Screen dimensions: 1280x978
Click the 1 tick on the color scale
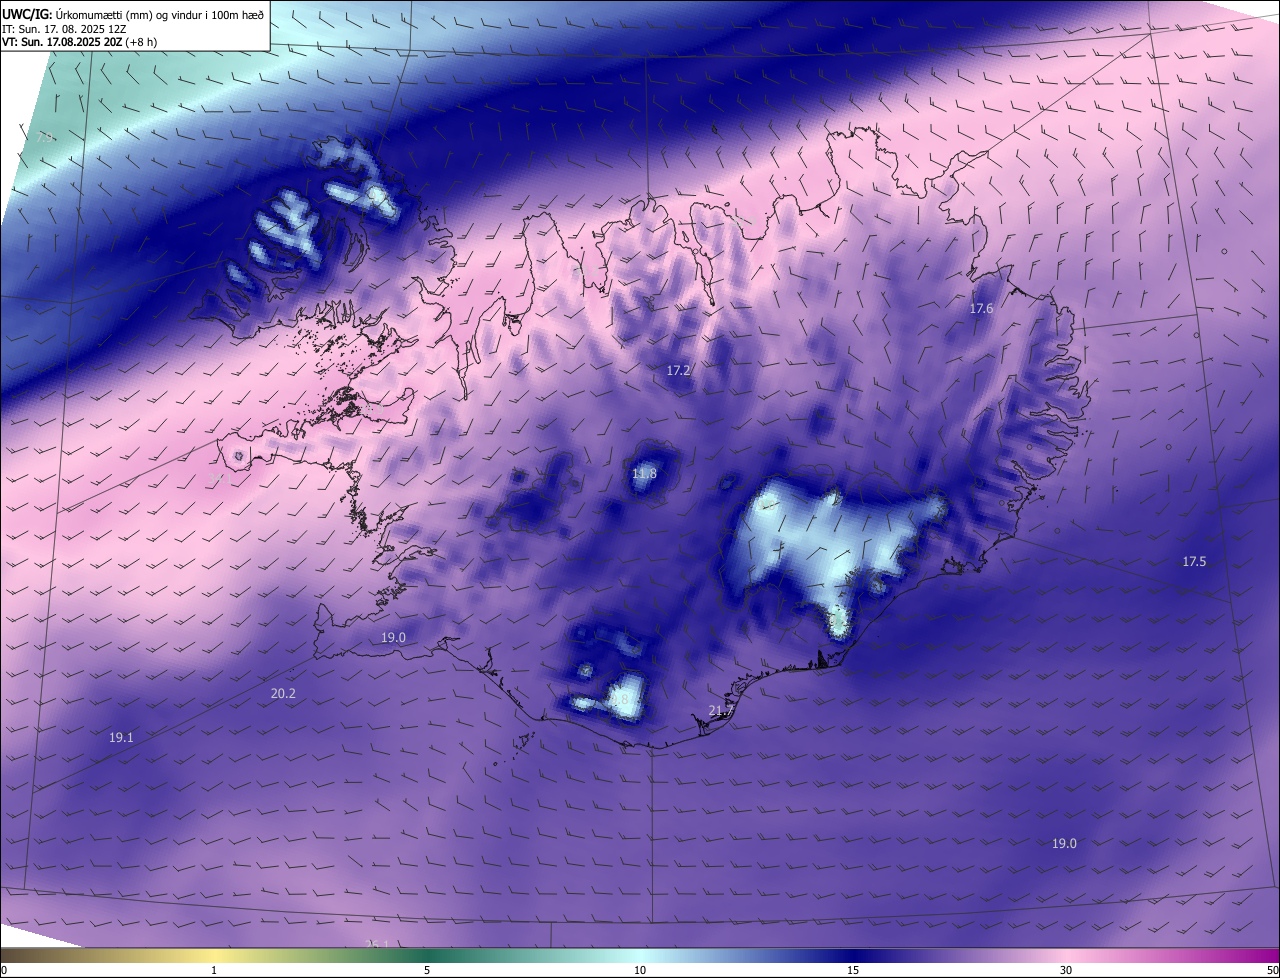pyautogui.click(x=214, y=970)
